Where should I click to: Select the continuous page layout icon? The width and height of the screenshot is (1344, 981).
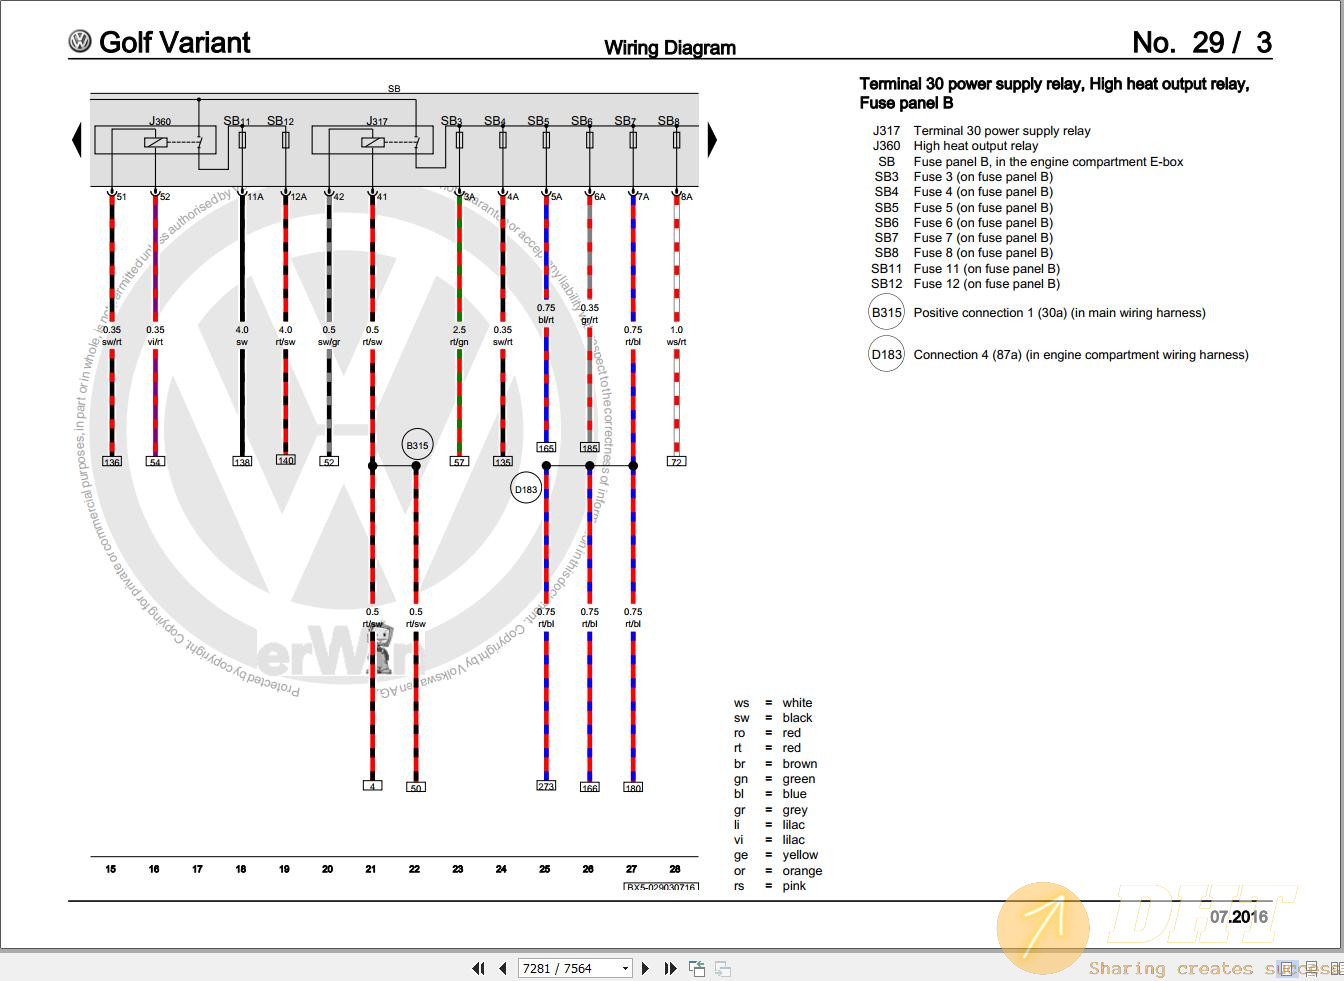pyautogui.click(x=1312, y=968)
